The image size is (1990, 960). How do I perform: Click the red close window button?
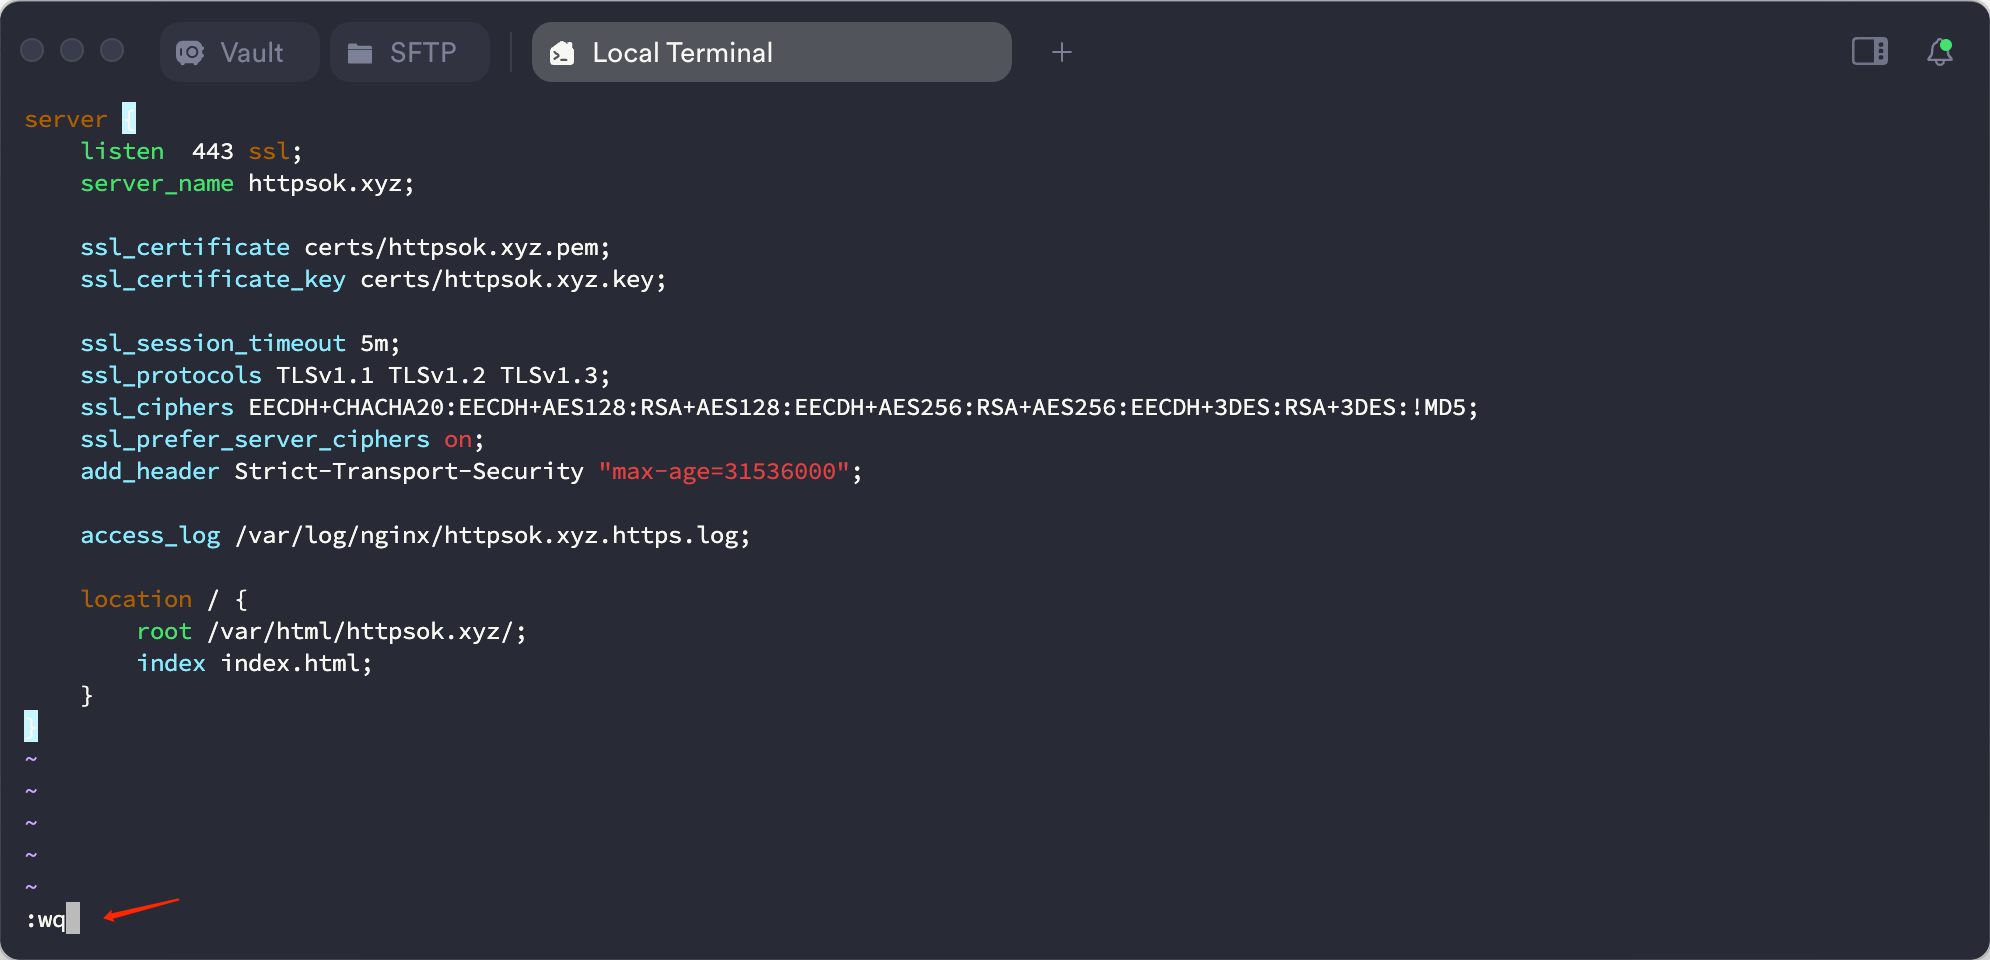tap(32, 50)
